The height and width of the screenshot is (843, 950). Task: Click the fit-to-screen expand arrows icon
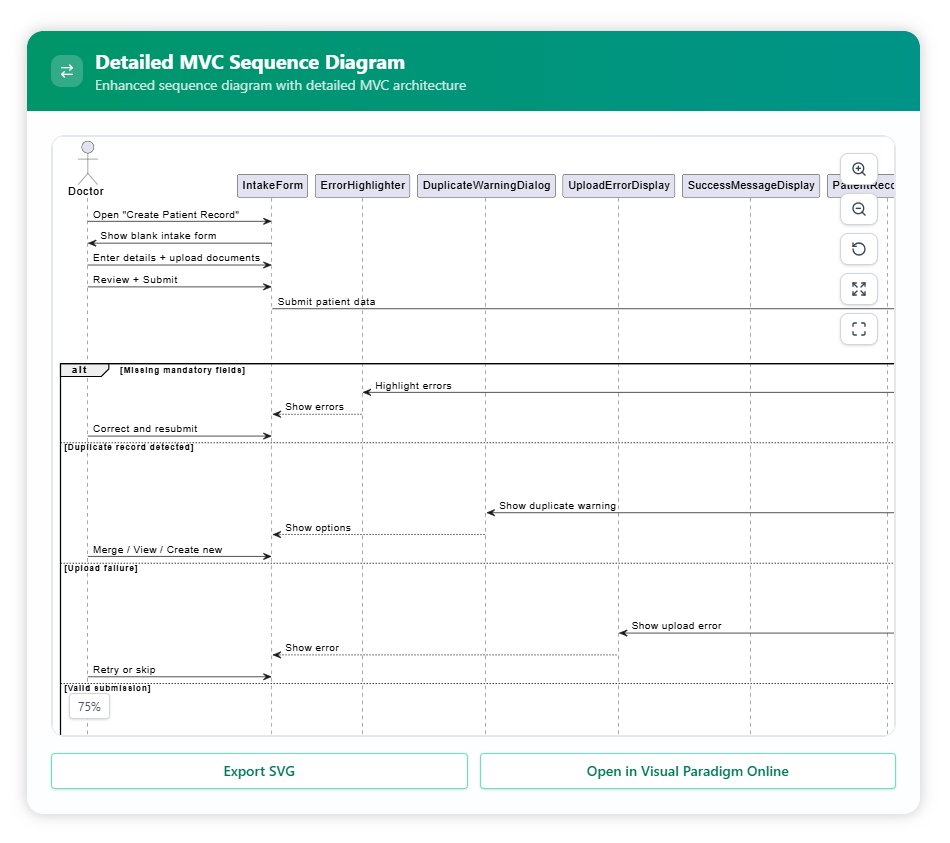(x=858, y=289)
